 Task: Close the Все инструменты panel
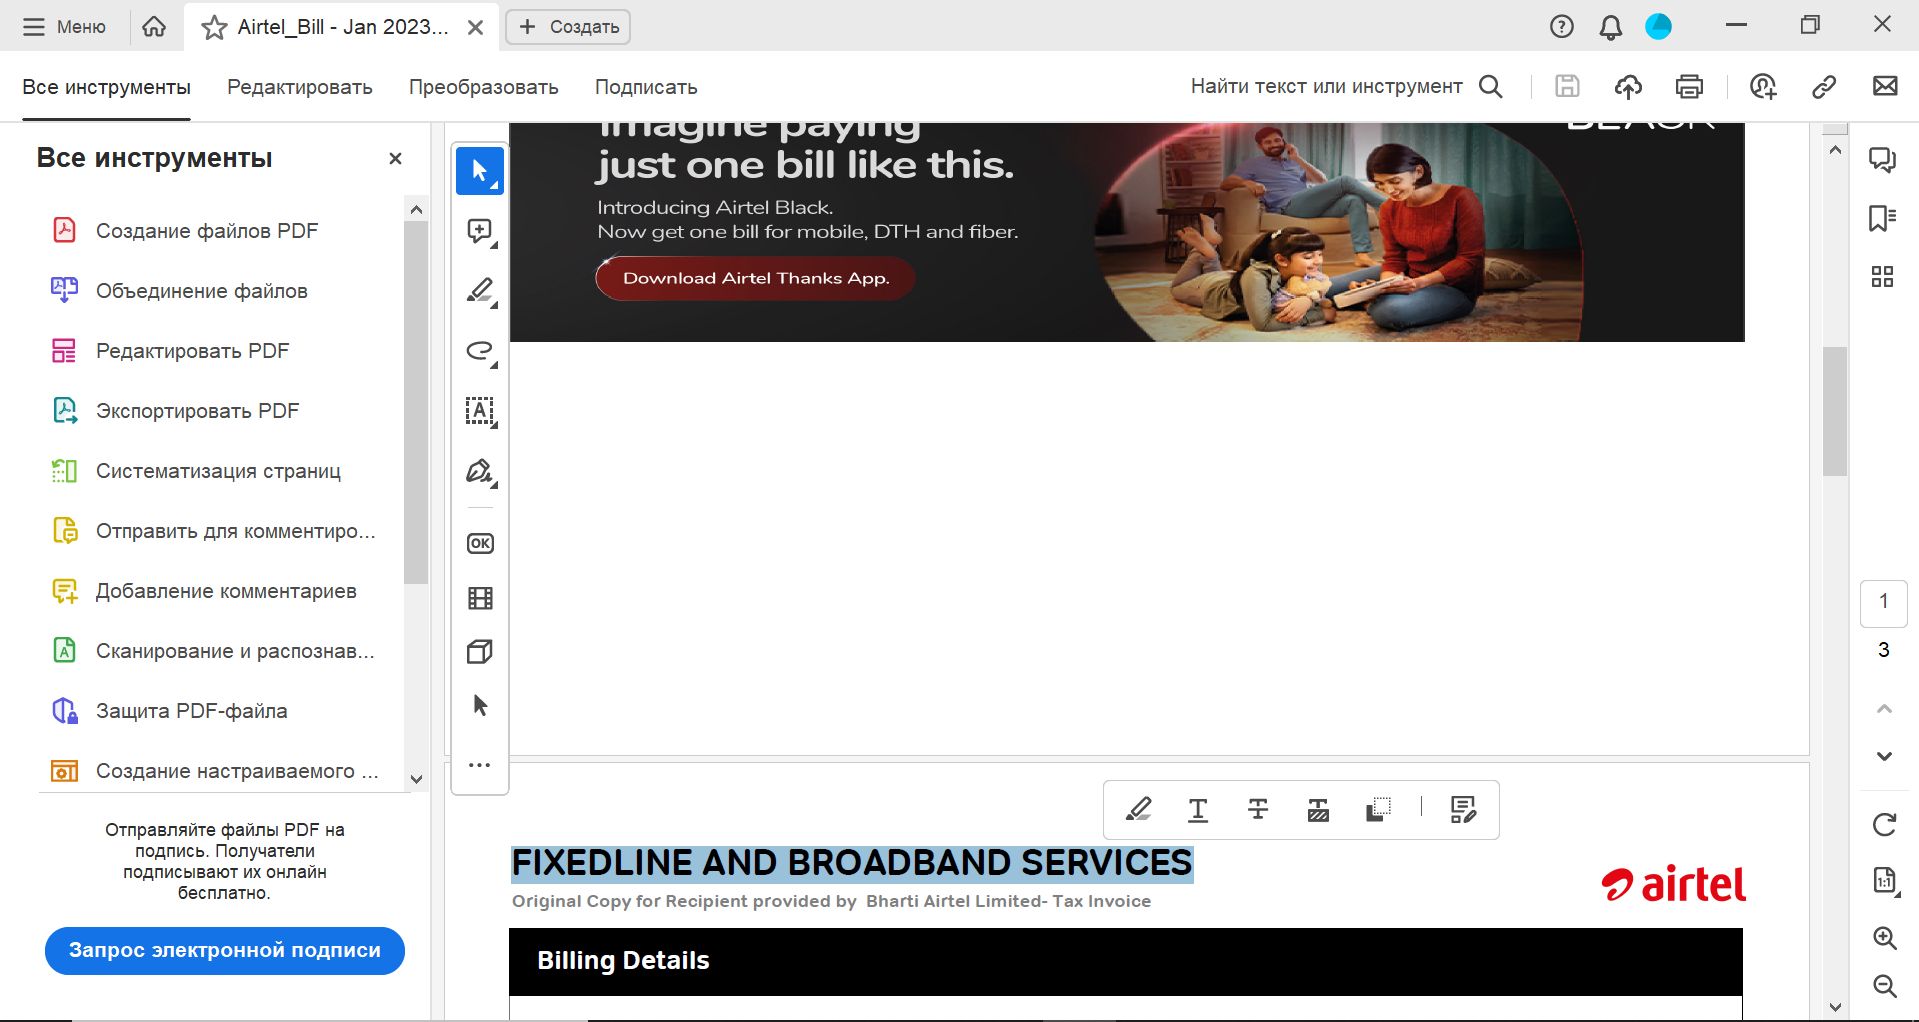pyautogui.click(x=395, y=158)
